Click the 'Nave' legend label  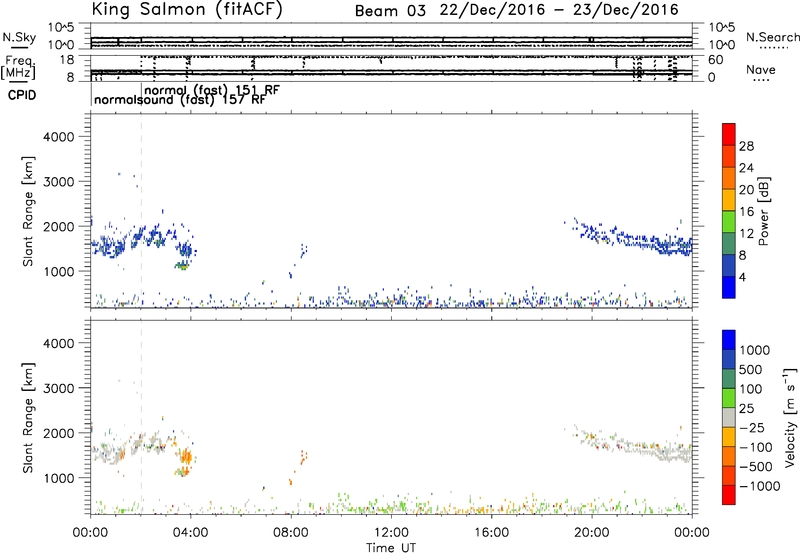[761, 69]
